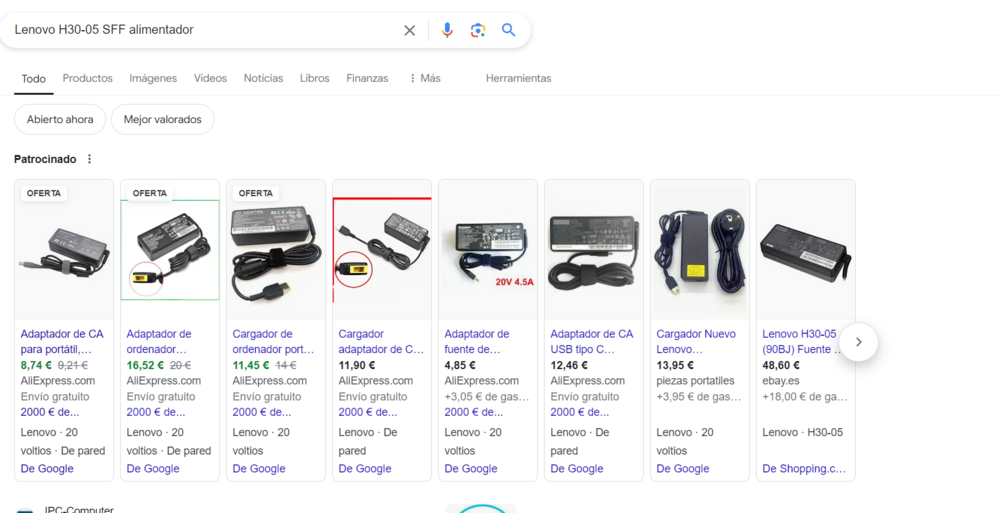The height and width of the screenshot is (513, 1000).
Task: Click the '48,60 €' price text
Action: (781, 365)
